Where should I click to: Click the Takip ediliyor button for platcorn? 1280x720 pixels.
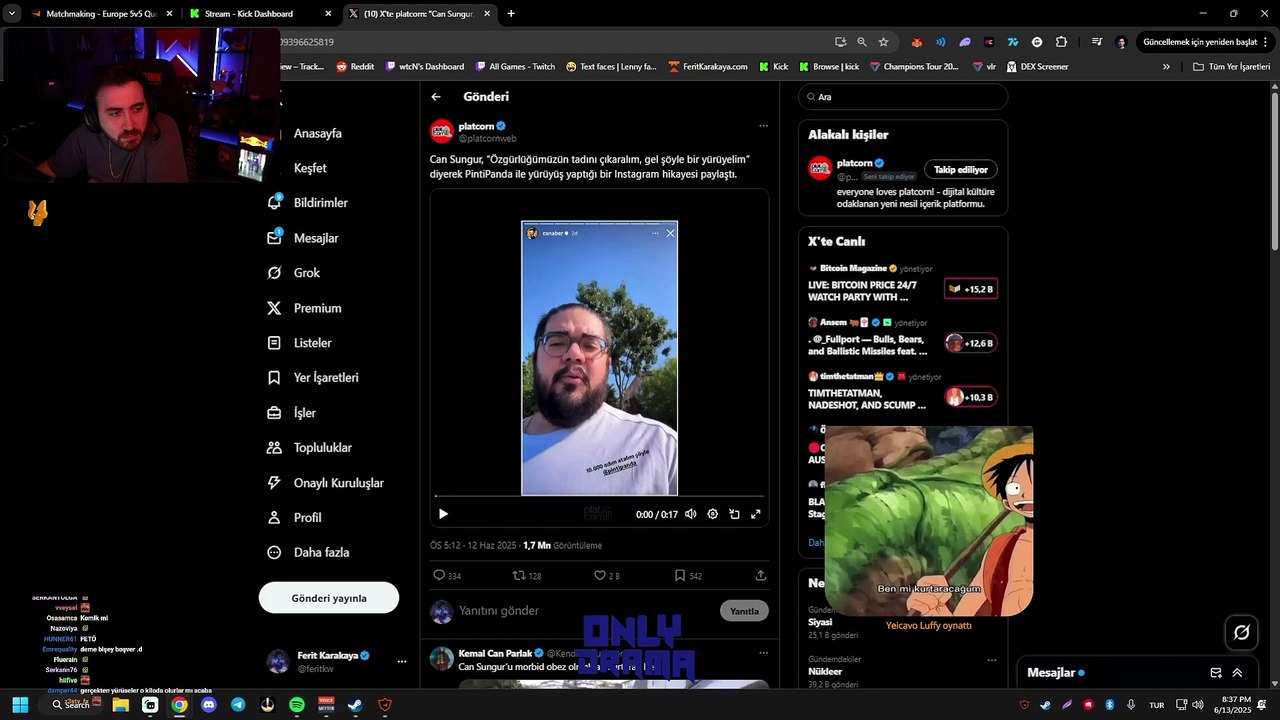(x=960, y=169)
